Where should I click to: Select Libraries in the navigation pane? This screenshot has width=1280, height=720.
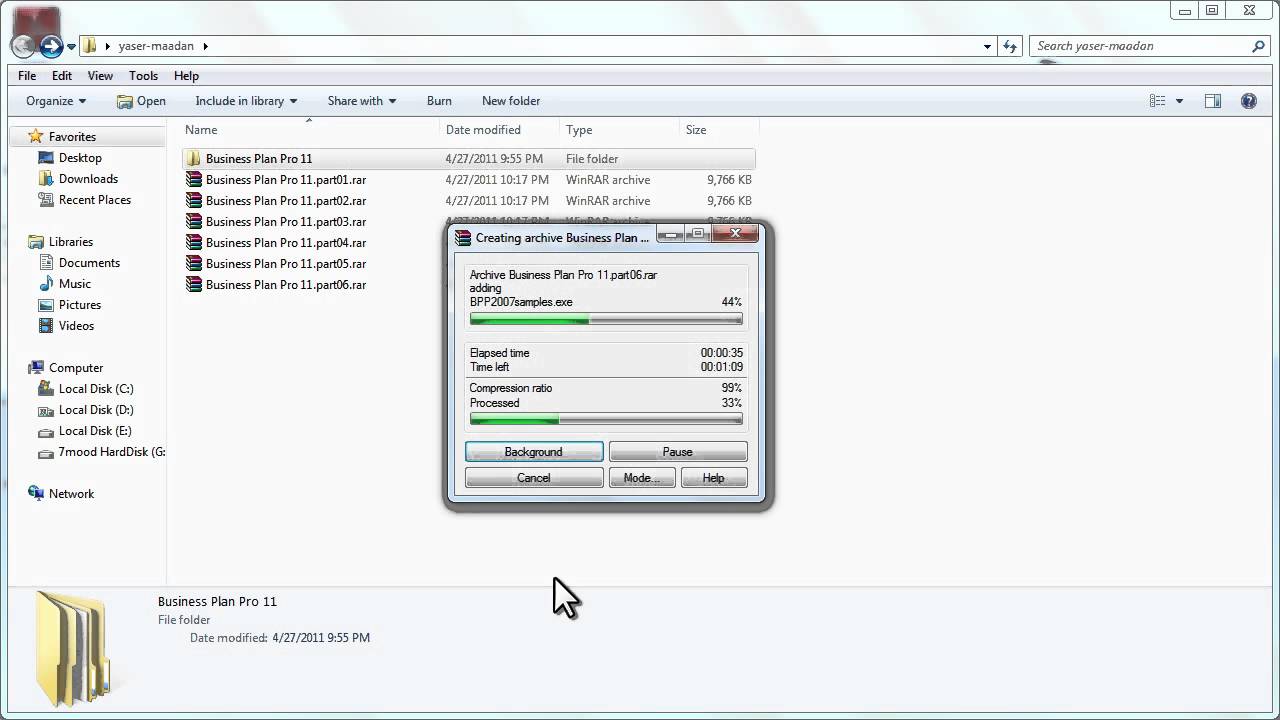[71, 242]
